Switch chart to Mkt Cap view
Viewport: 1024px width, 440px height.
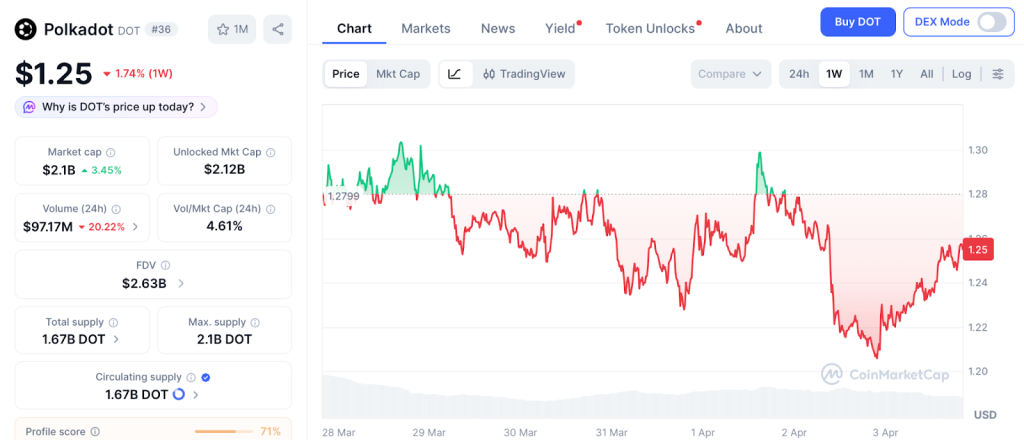(398, 74)
